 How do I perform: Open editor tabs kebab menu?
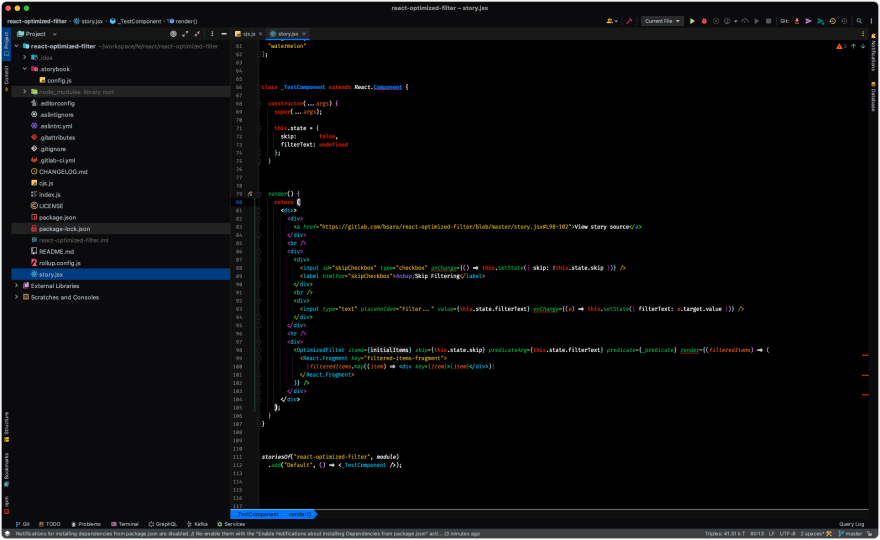tap(863, 34)
